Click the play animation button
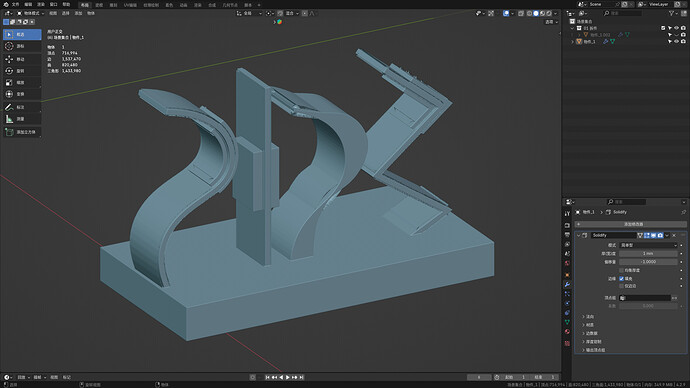The width and height of the screenshot is (690, 388). [288, 377]
